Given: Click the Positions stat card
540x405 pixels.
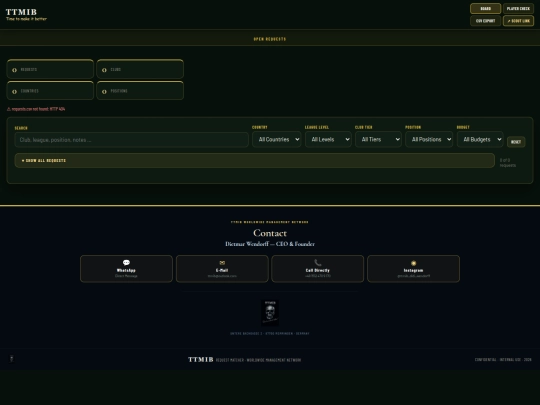Looking at the screenshot, I should point(140,91).
